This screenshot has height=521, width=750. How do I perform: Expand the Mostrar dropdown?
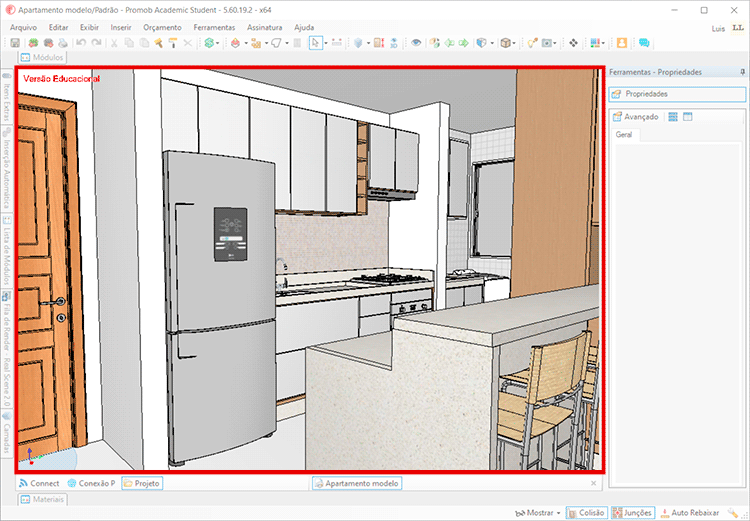(x=538, y=512)
